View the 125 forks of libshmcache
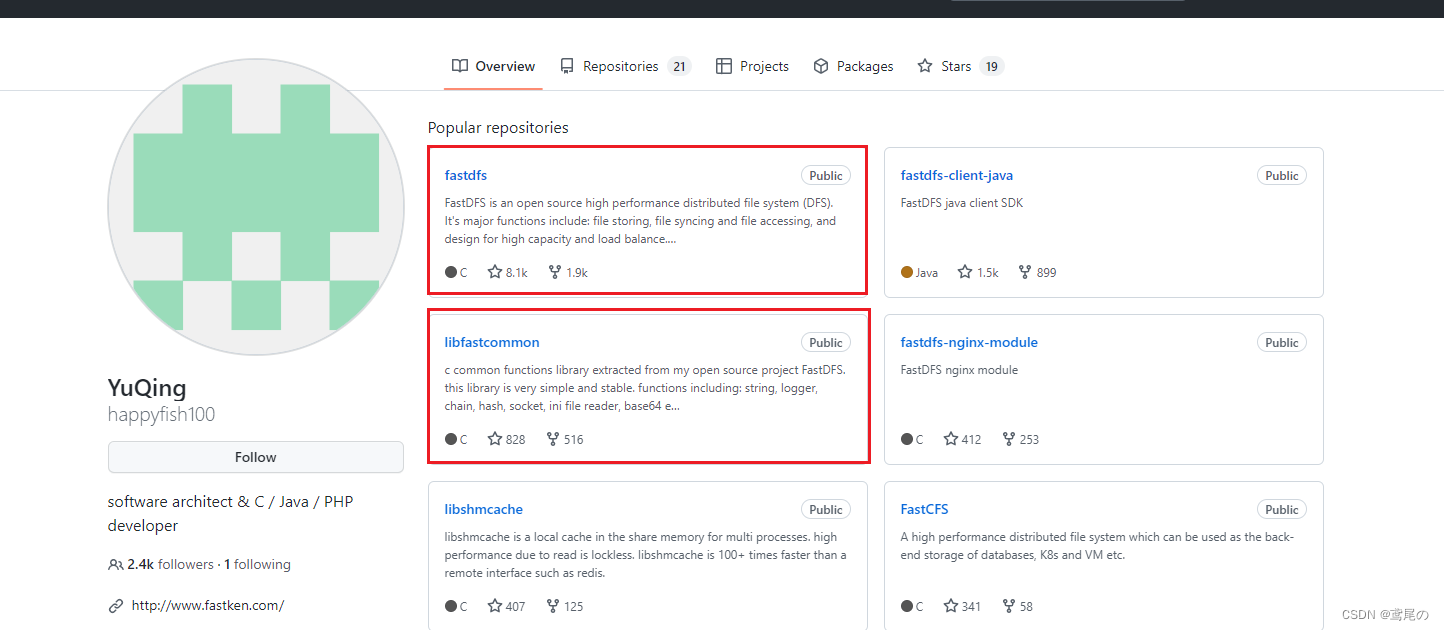 565,606
